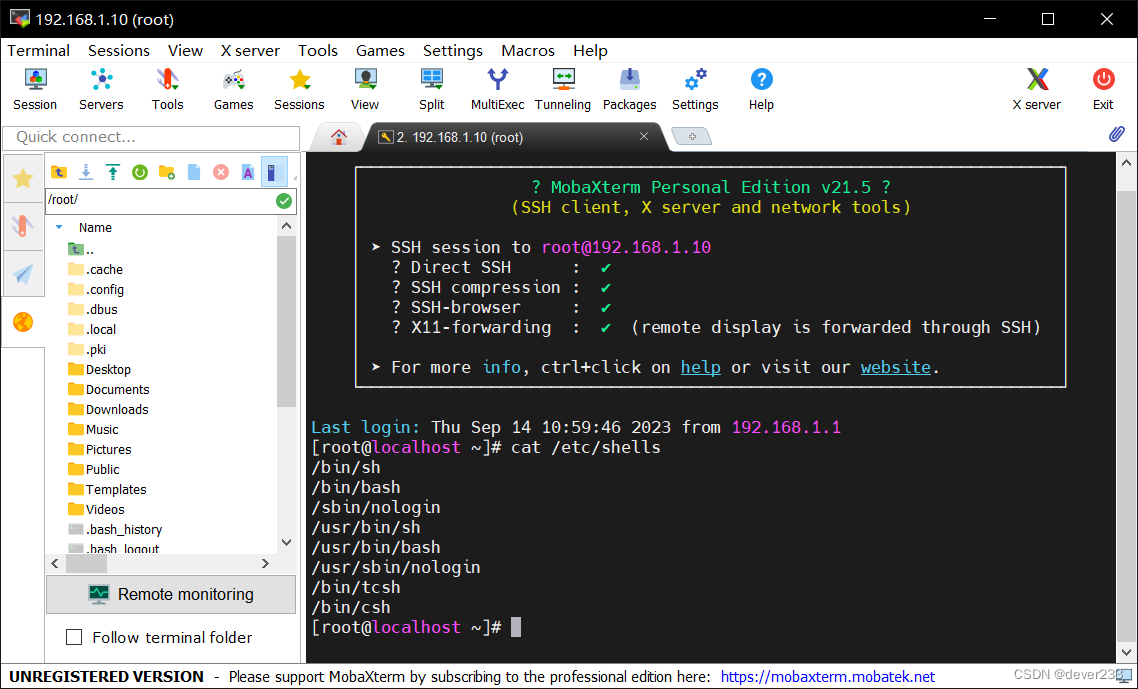The image size is (1138, 689).
Task: Open the Tunneling toolbar icon
Action: click(x=563, y=89)
